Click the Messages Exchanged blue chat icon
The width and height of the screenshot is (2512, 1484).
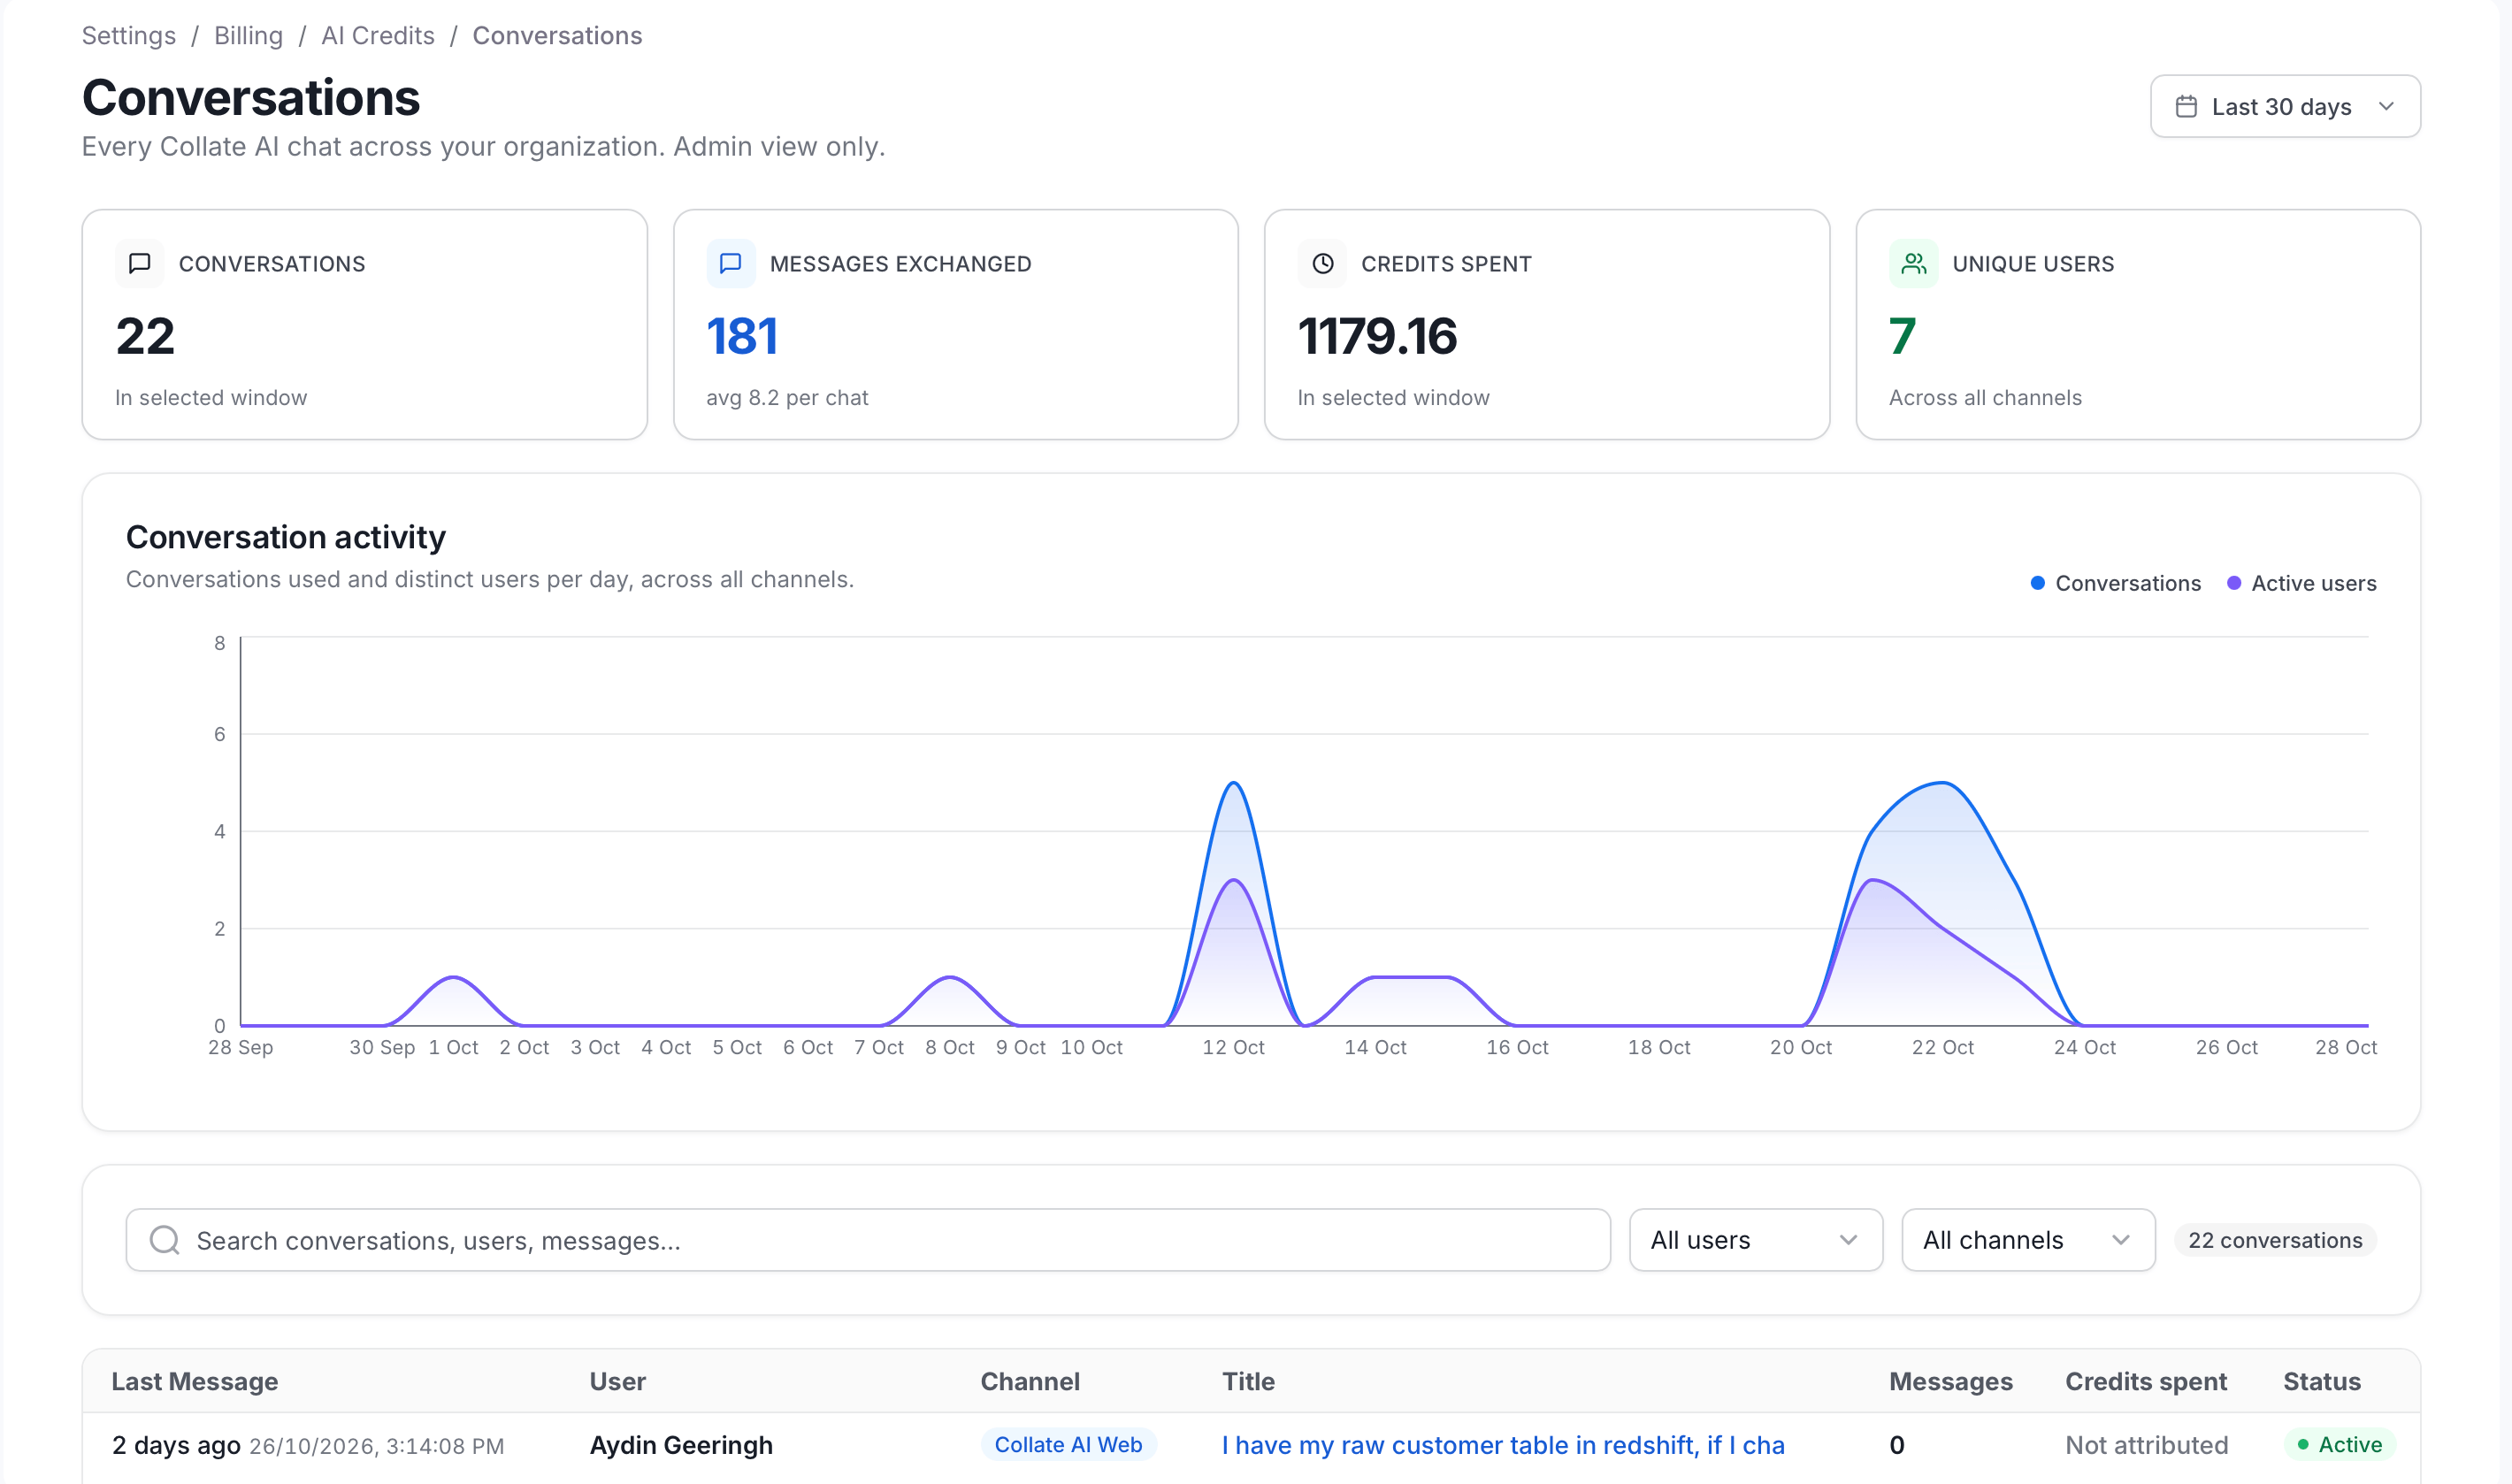731,263
